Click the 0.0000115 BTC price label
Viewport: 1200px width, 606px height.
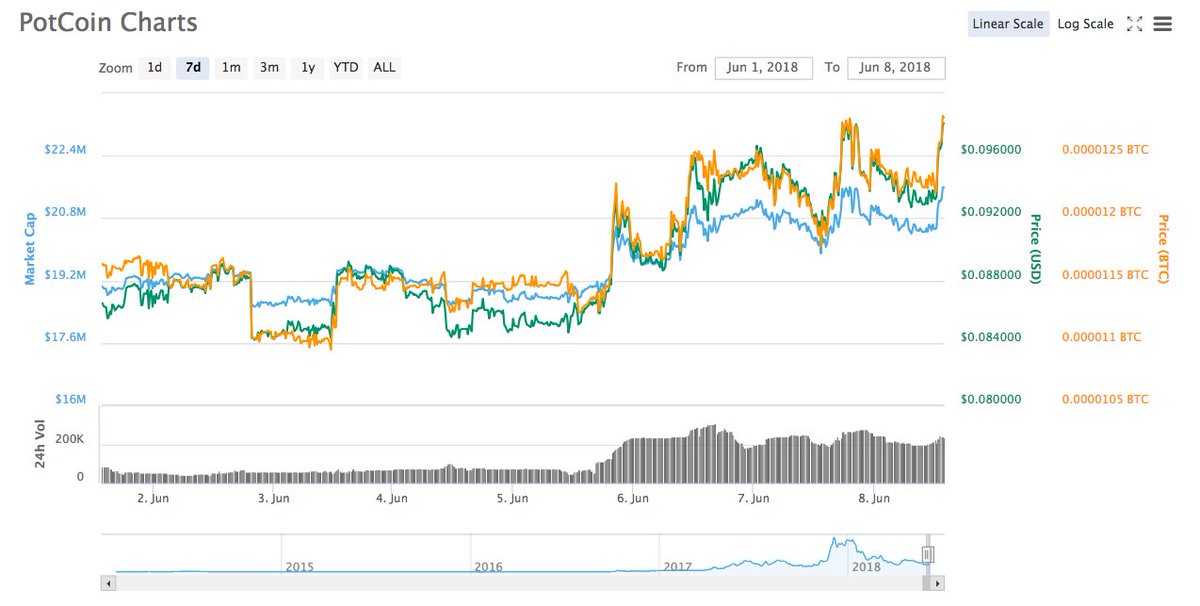point(1105,275)
